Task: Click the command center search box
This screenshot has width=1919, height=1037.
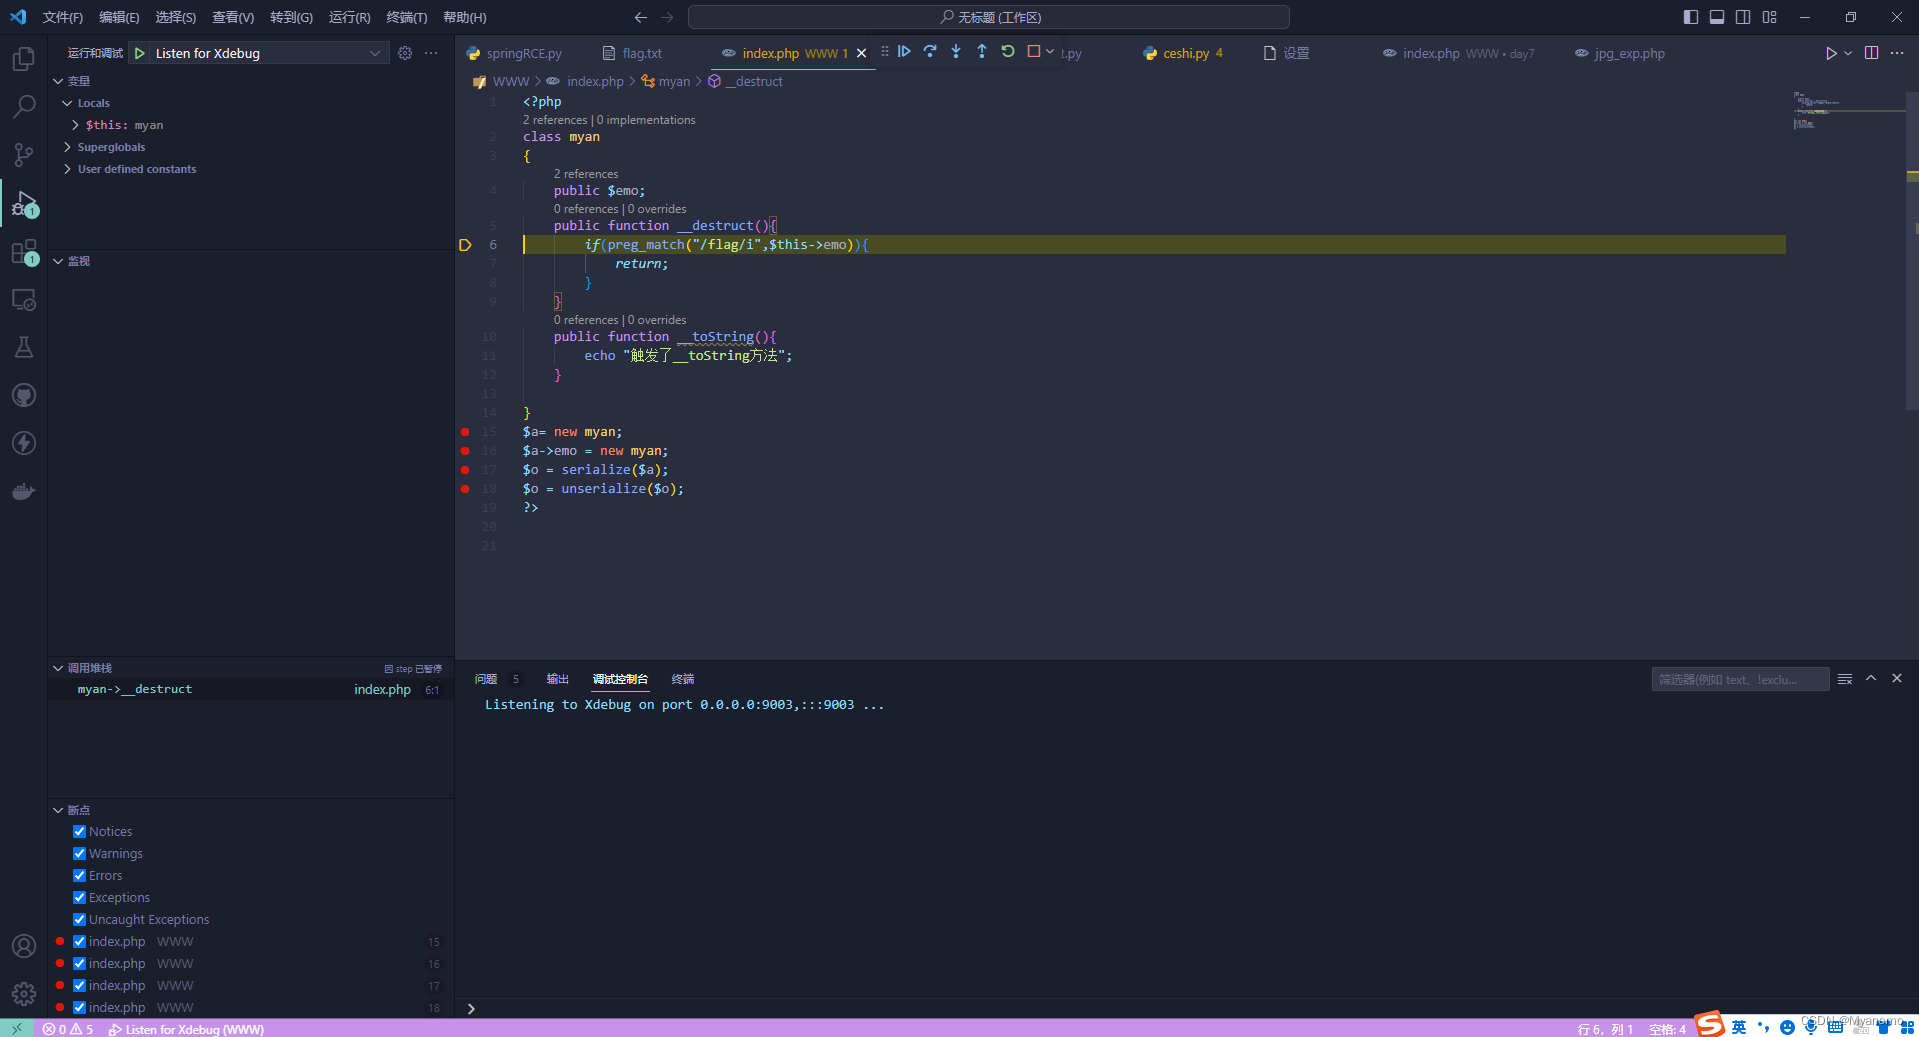Action: tap(988, 17)
